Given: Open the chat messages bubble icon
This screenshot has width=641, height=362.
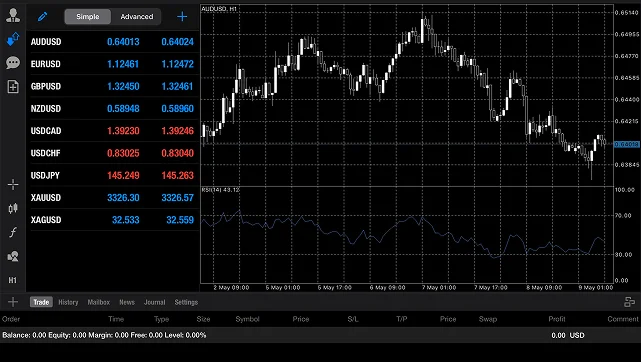Looking at the screenshot, I should coord(13,63).
